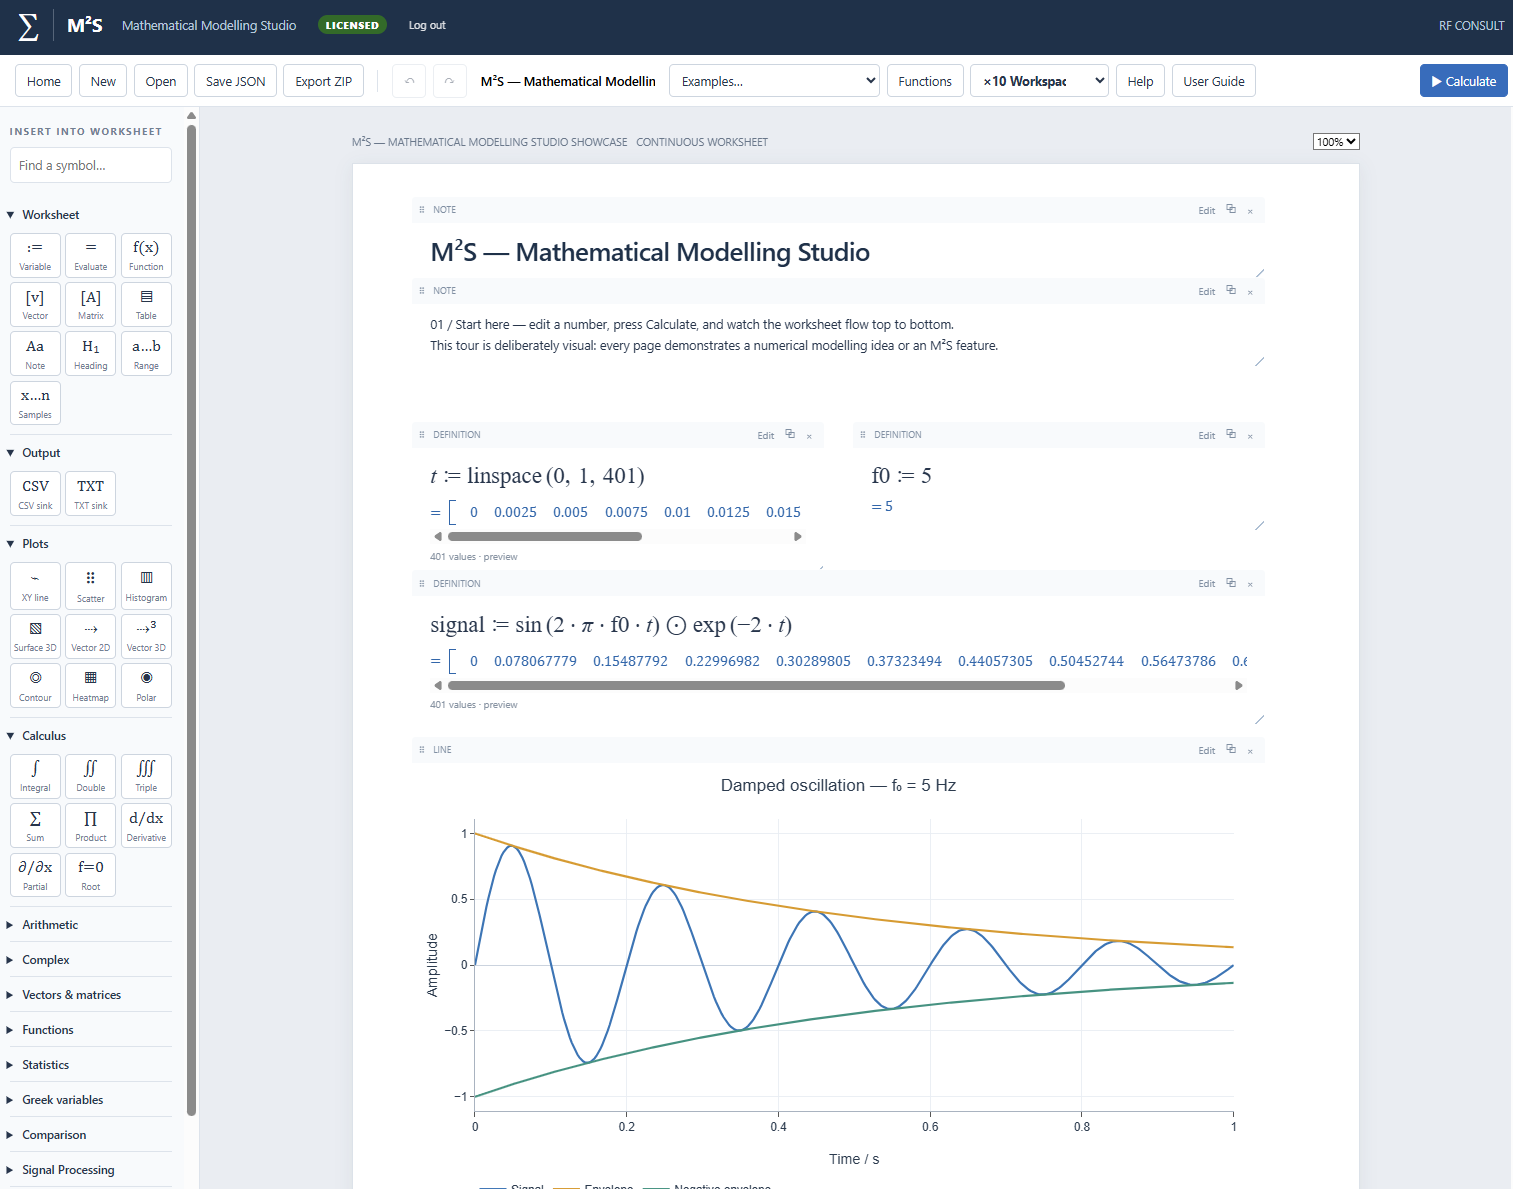This screenshot has width=1513, height=1189.
Task: Insert a Variable definition block
Action: tap(35, 255)
